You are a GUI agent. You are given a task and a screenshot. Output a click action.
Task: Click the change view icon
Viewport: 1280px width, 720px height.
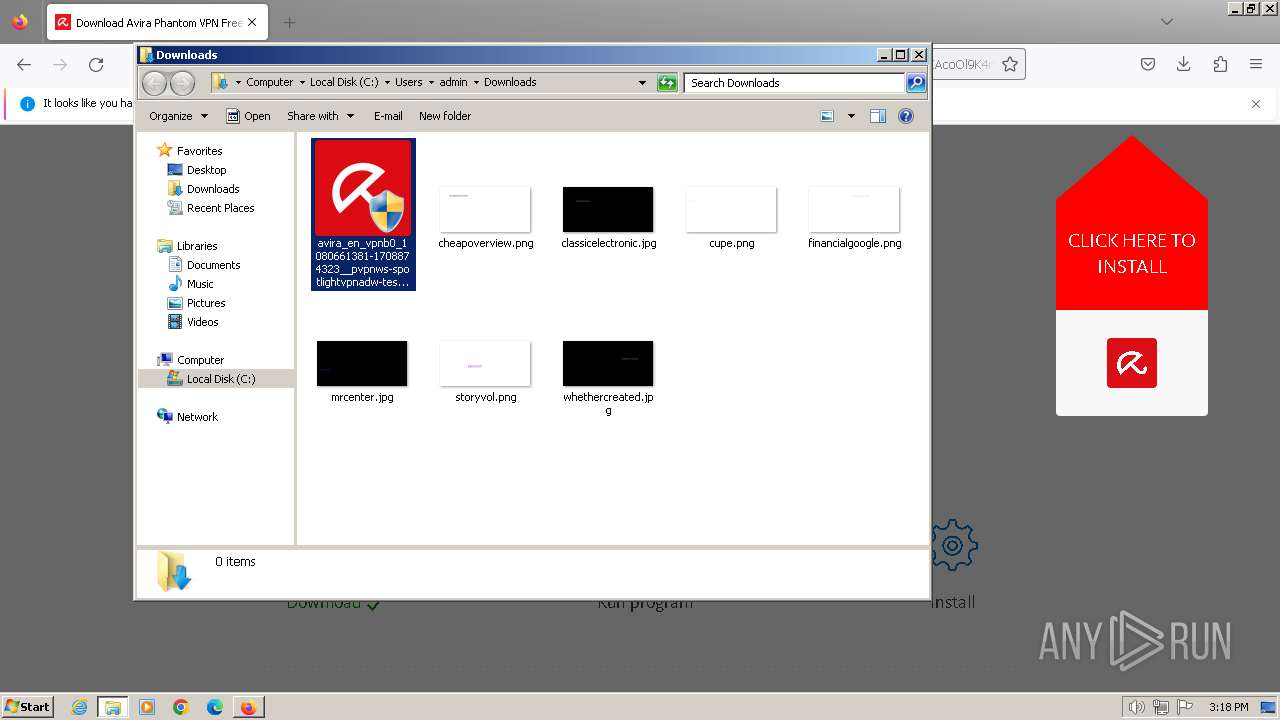827,116
